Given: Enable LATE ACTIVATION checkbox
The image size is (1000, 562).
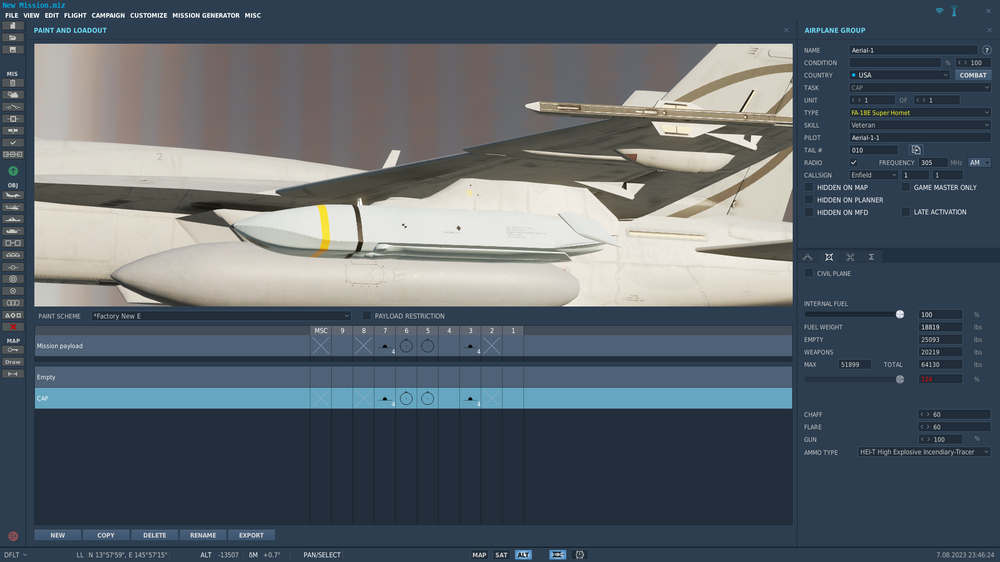Looking at the screenshot, I should 906,212.
